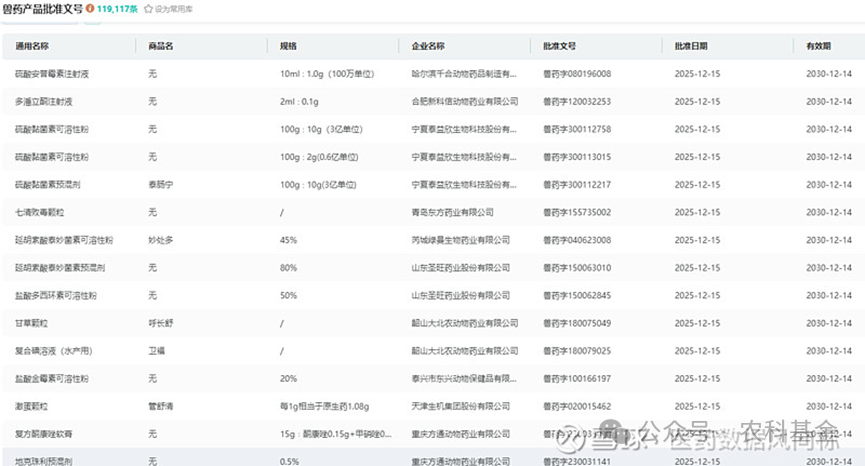The width and height of the screenshot is (865, 466).
Task: Select the 甘草颗粒 row name
Action: (x=31, y=323)
